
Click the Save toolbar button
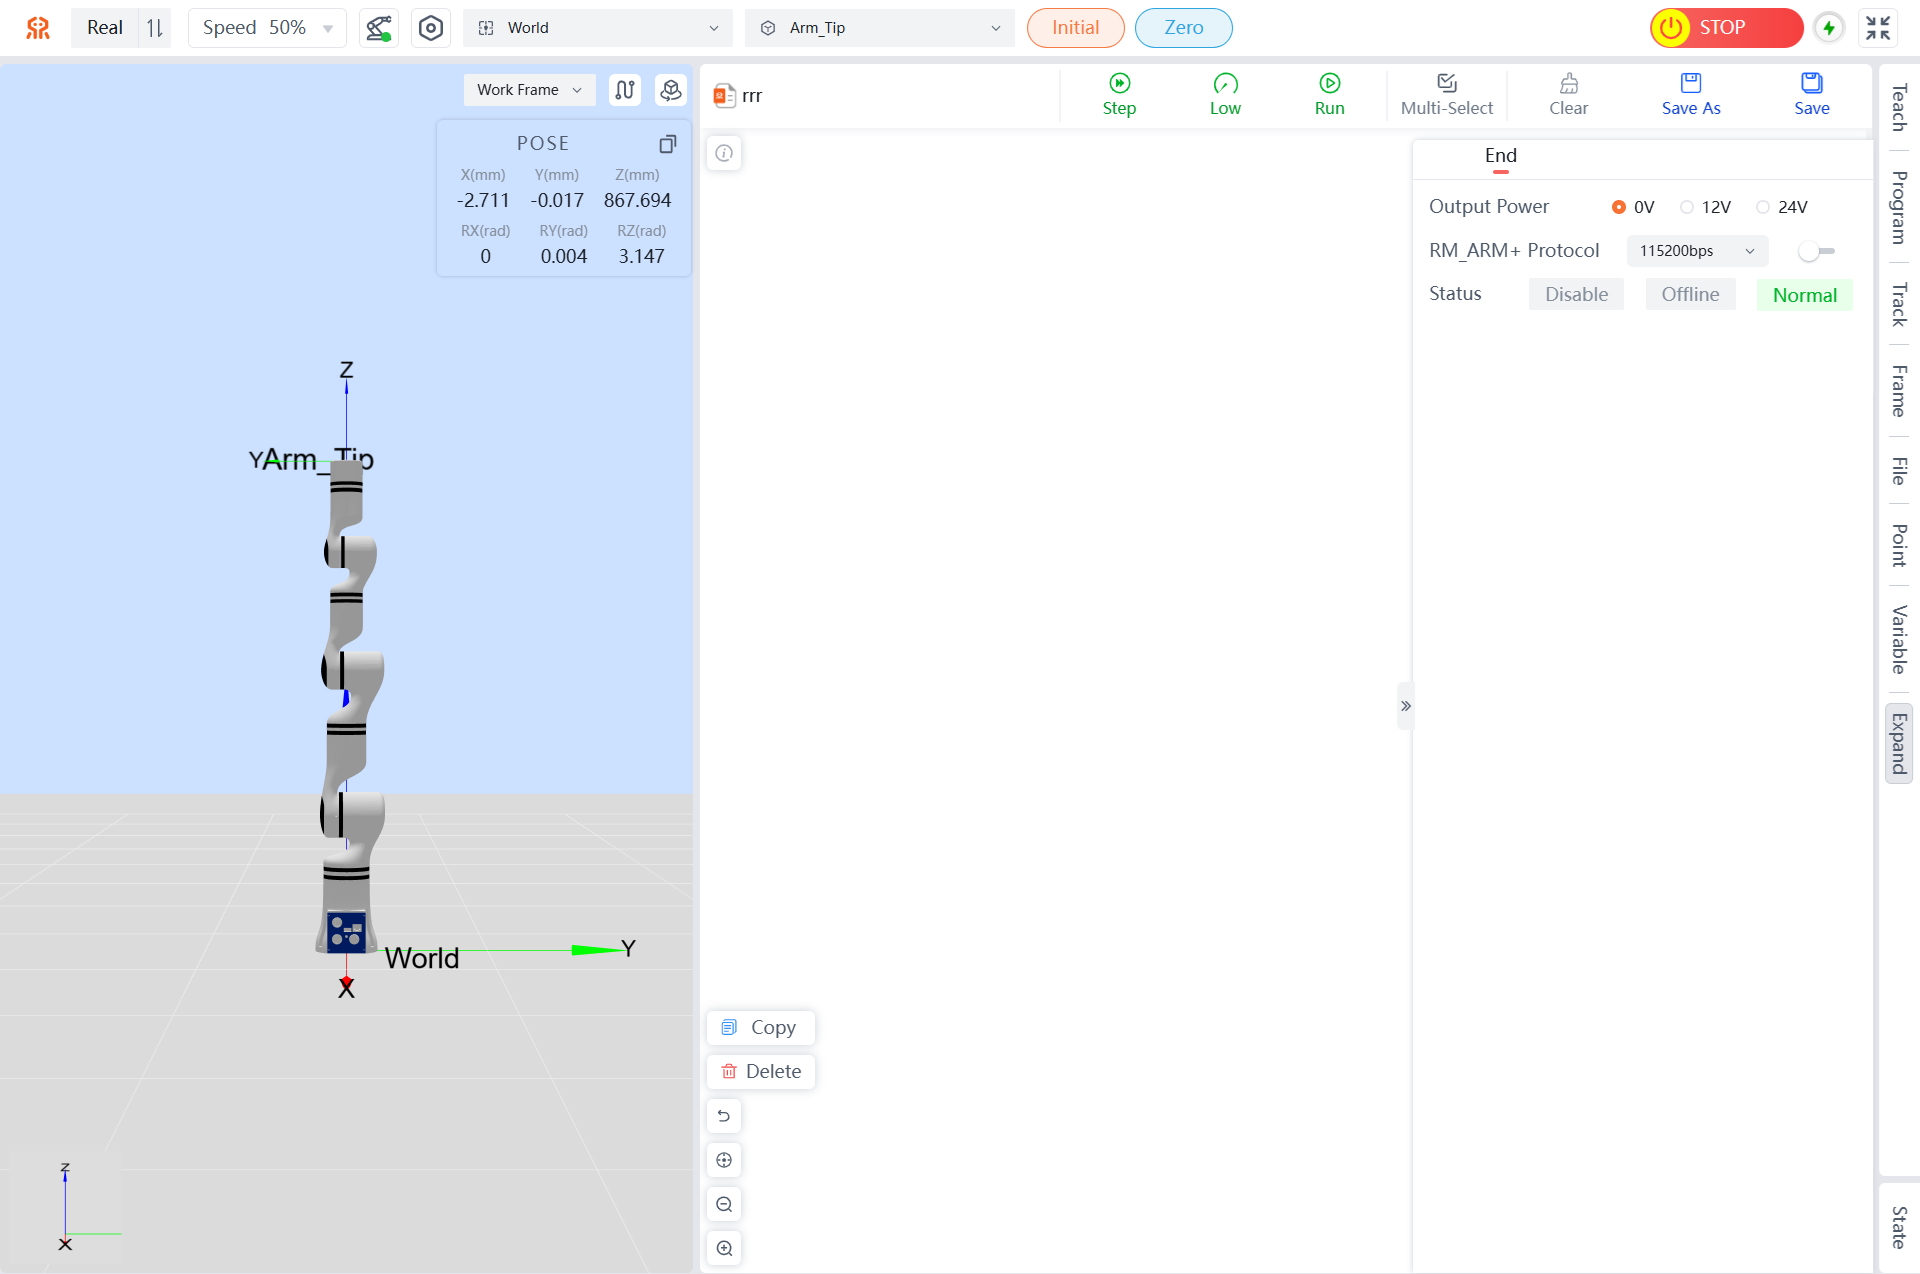(x=1811, y=95)
